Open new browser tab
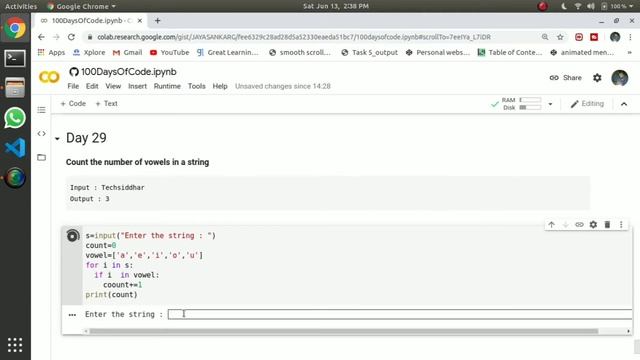 158,20
